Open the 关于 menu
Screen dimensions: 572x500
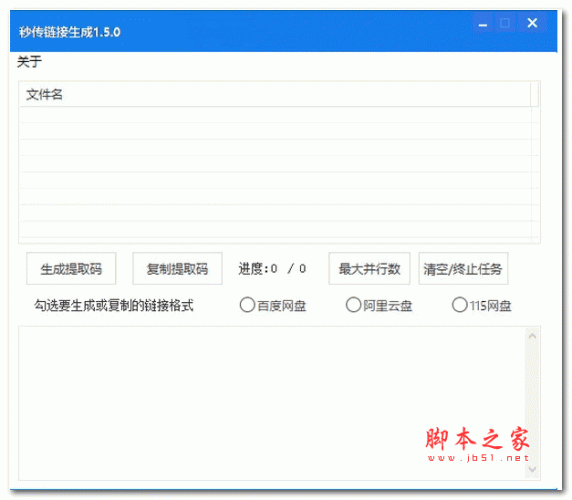pyautogui.click(x=29, y=61)
